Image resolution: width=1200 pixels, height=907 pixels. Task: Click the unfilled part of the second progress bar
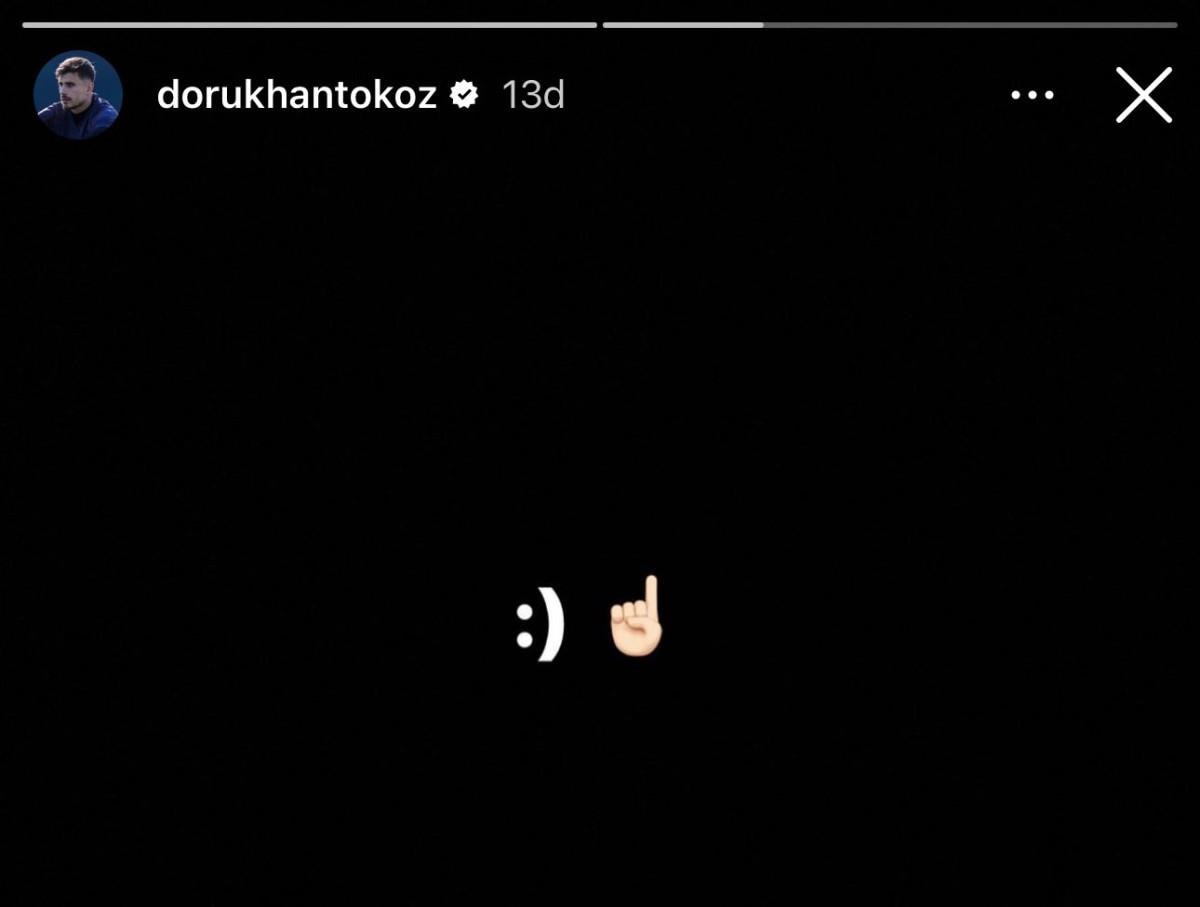[971, 25]
